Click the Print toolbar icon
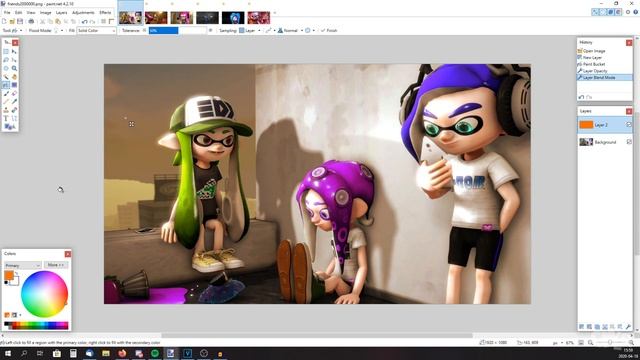The height and width of the screenshot is (360, 640). (31, 21)
